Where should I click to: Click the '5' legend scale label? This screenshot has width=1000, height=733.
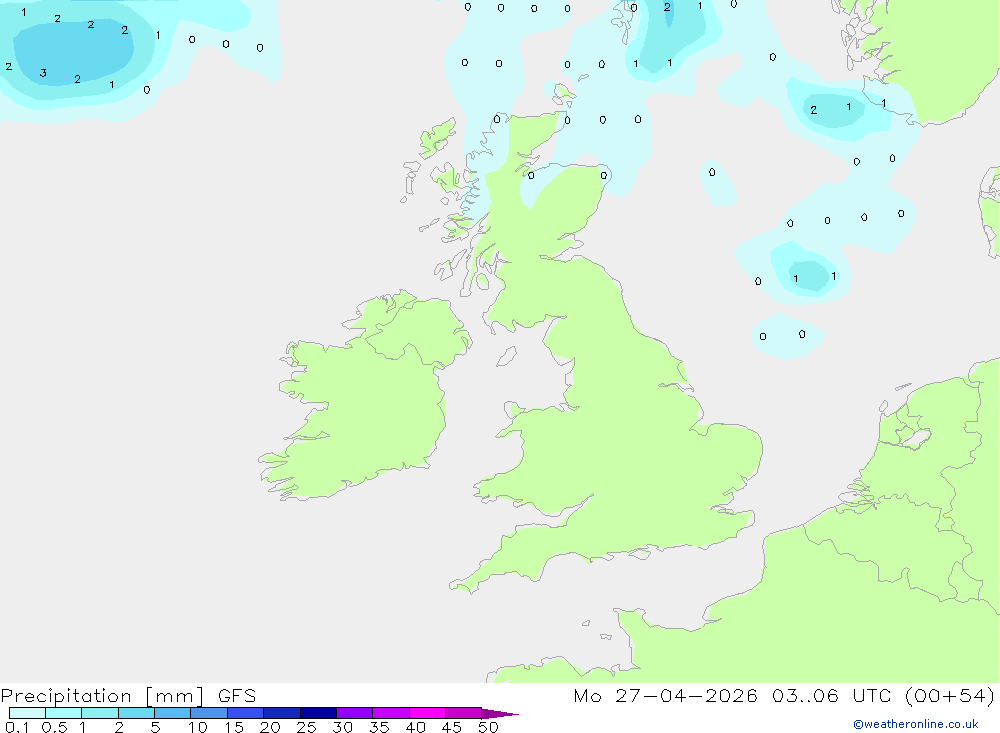[155, 727]
